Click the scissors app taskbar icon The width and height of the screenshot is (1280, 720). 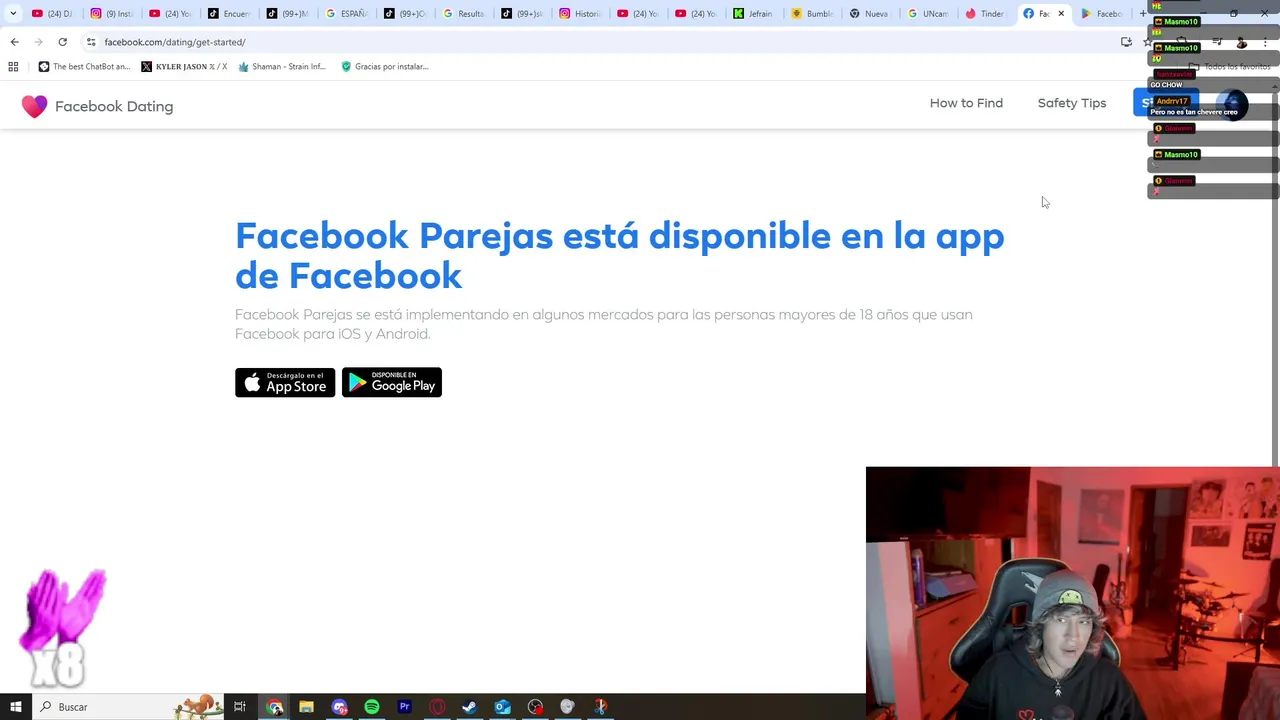click(x=600, y=707)
